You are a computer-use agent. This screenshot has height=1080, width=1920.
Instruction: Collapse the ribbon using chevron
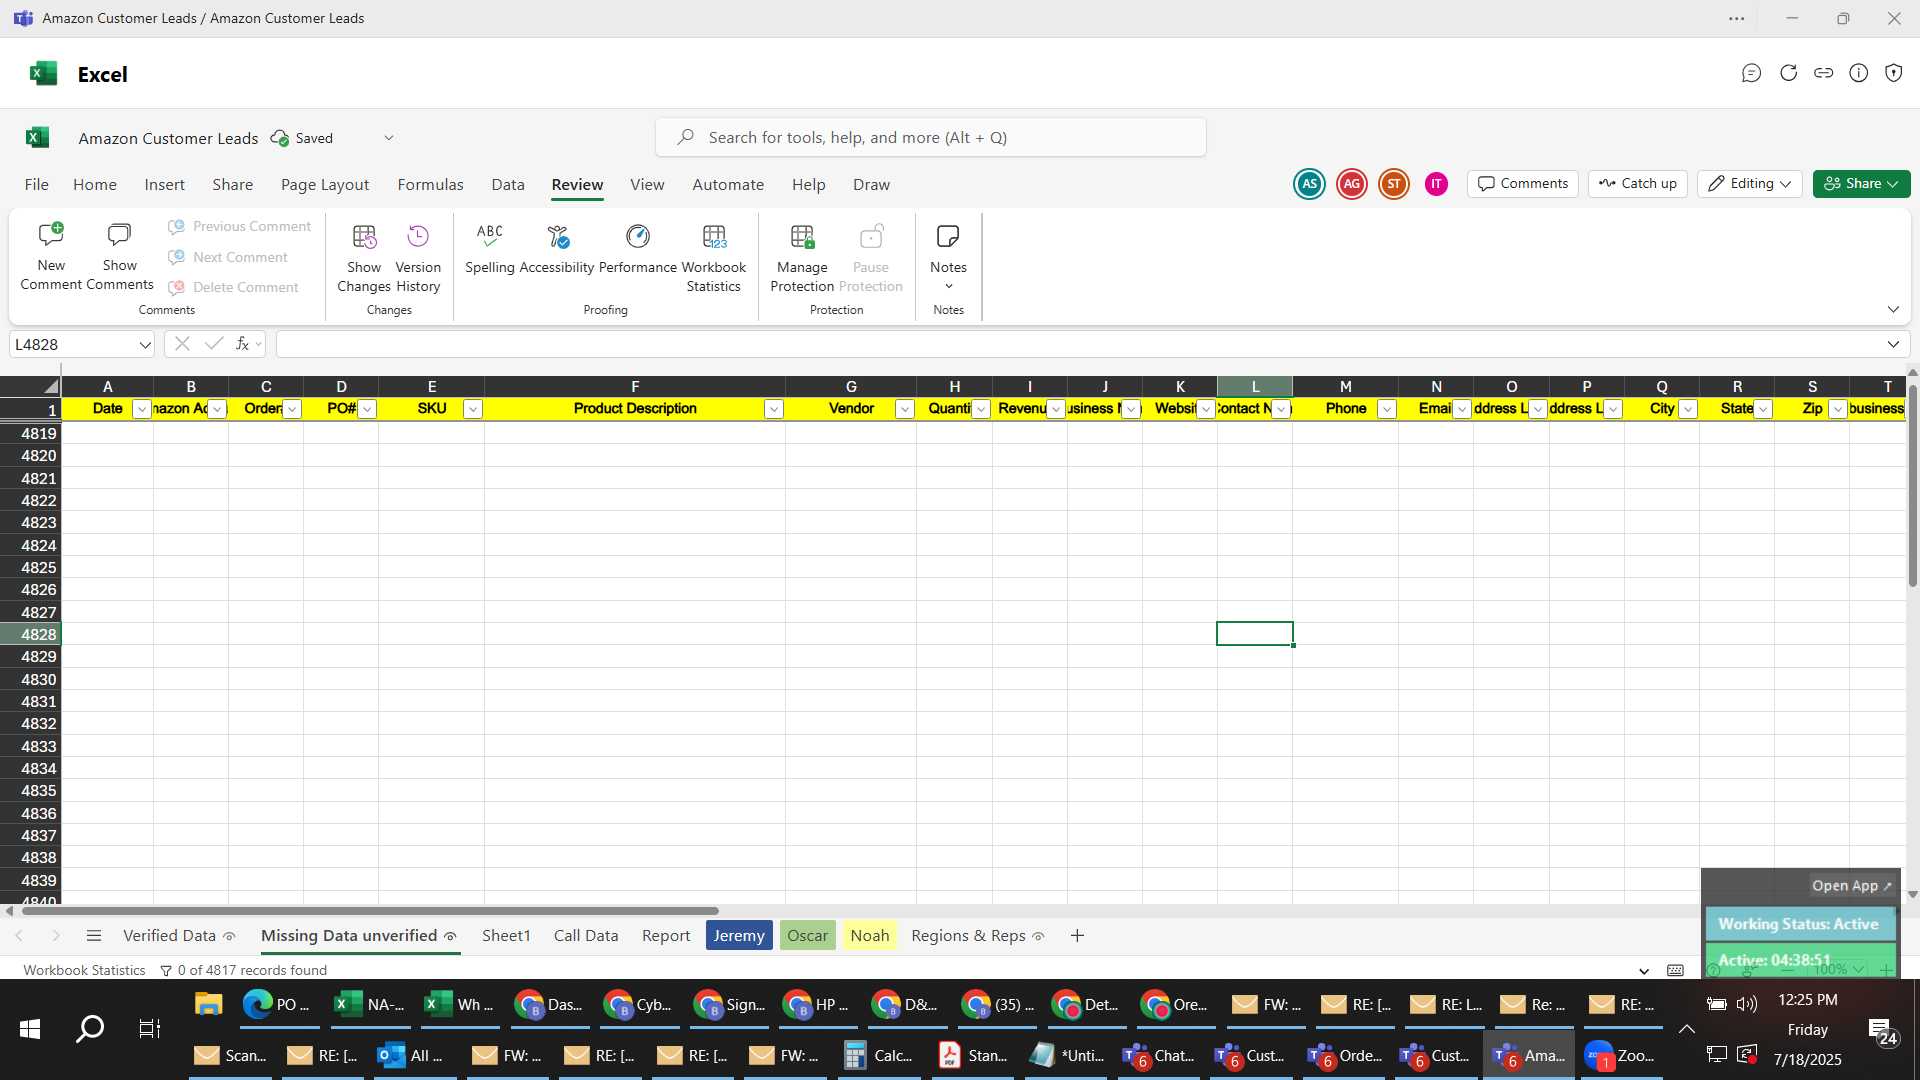coord(1893,310)
